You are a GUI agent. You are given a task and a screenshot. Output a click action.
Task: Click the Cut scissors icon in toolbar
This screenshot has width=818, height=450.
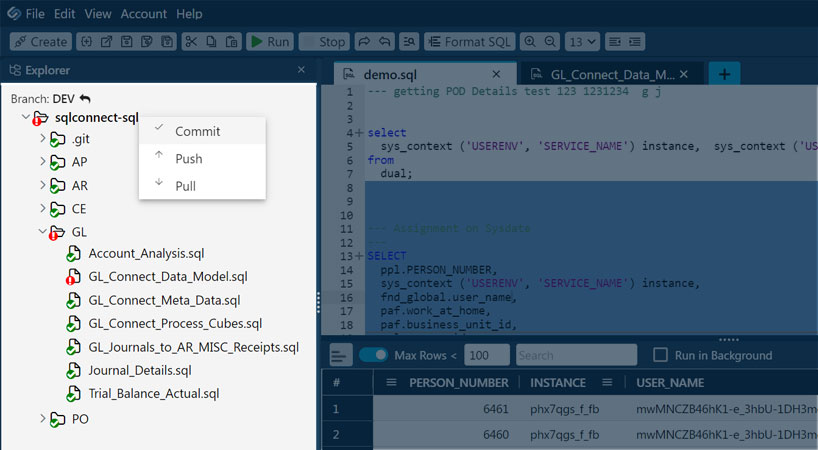pos(191,42)
